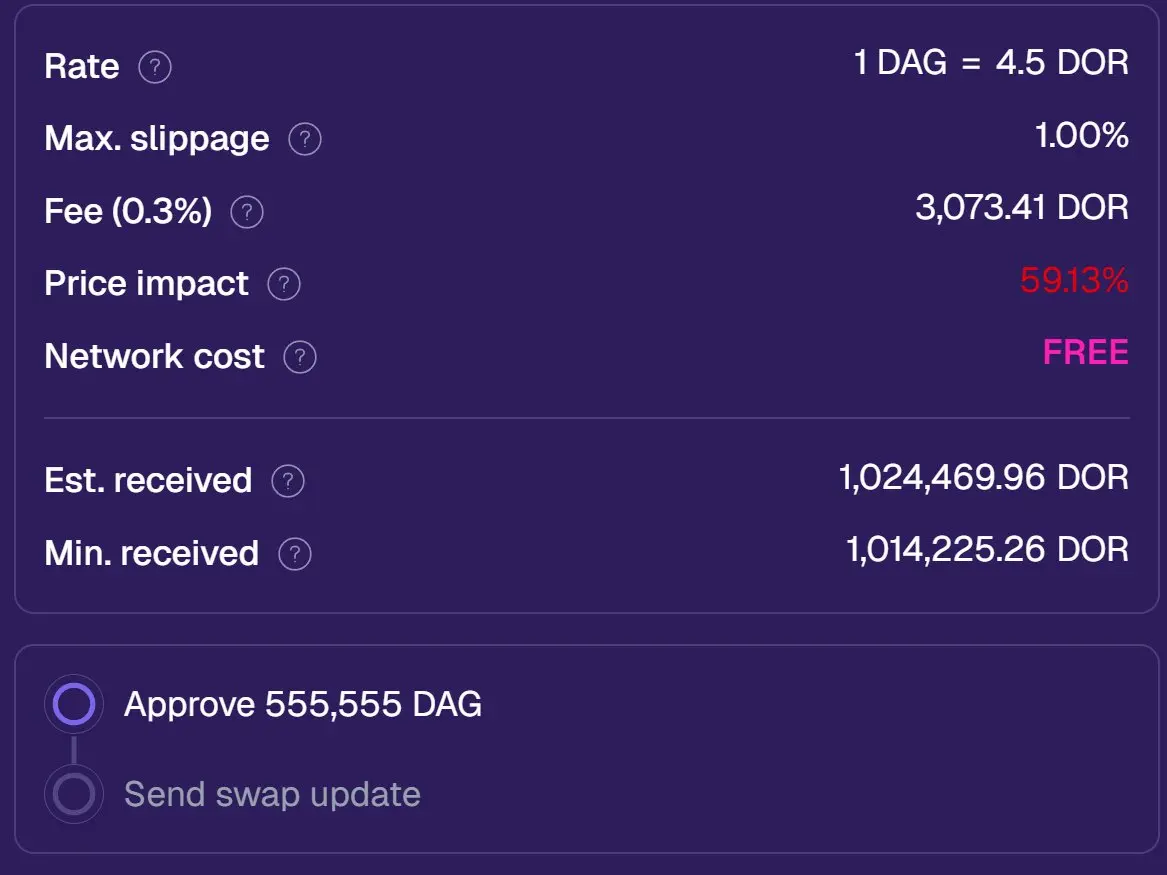
Task: Click the Max. slippage question mark icon
Action: click(x=304, y=139)
